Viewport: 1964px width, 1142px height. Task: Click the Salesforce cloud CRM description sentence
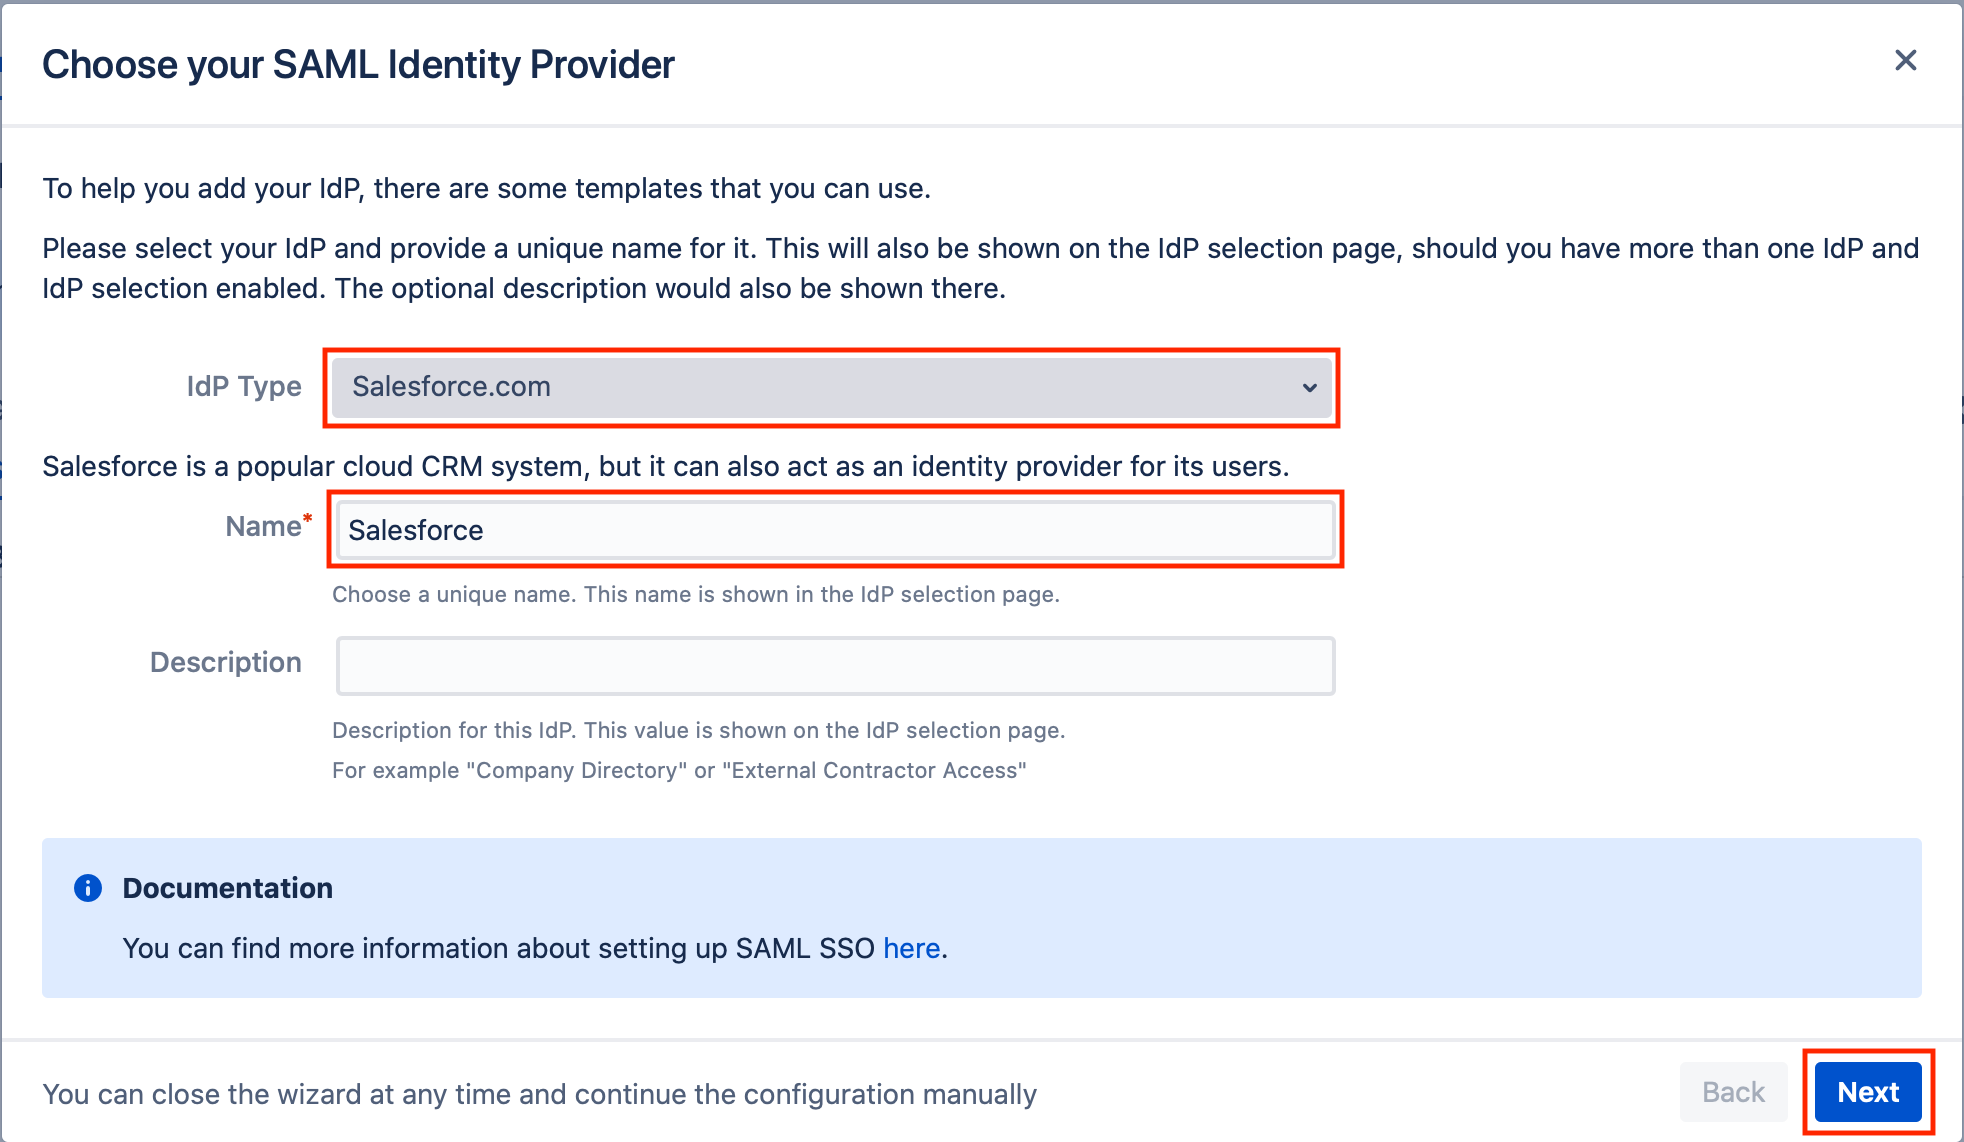[x=666, y=467]
